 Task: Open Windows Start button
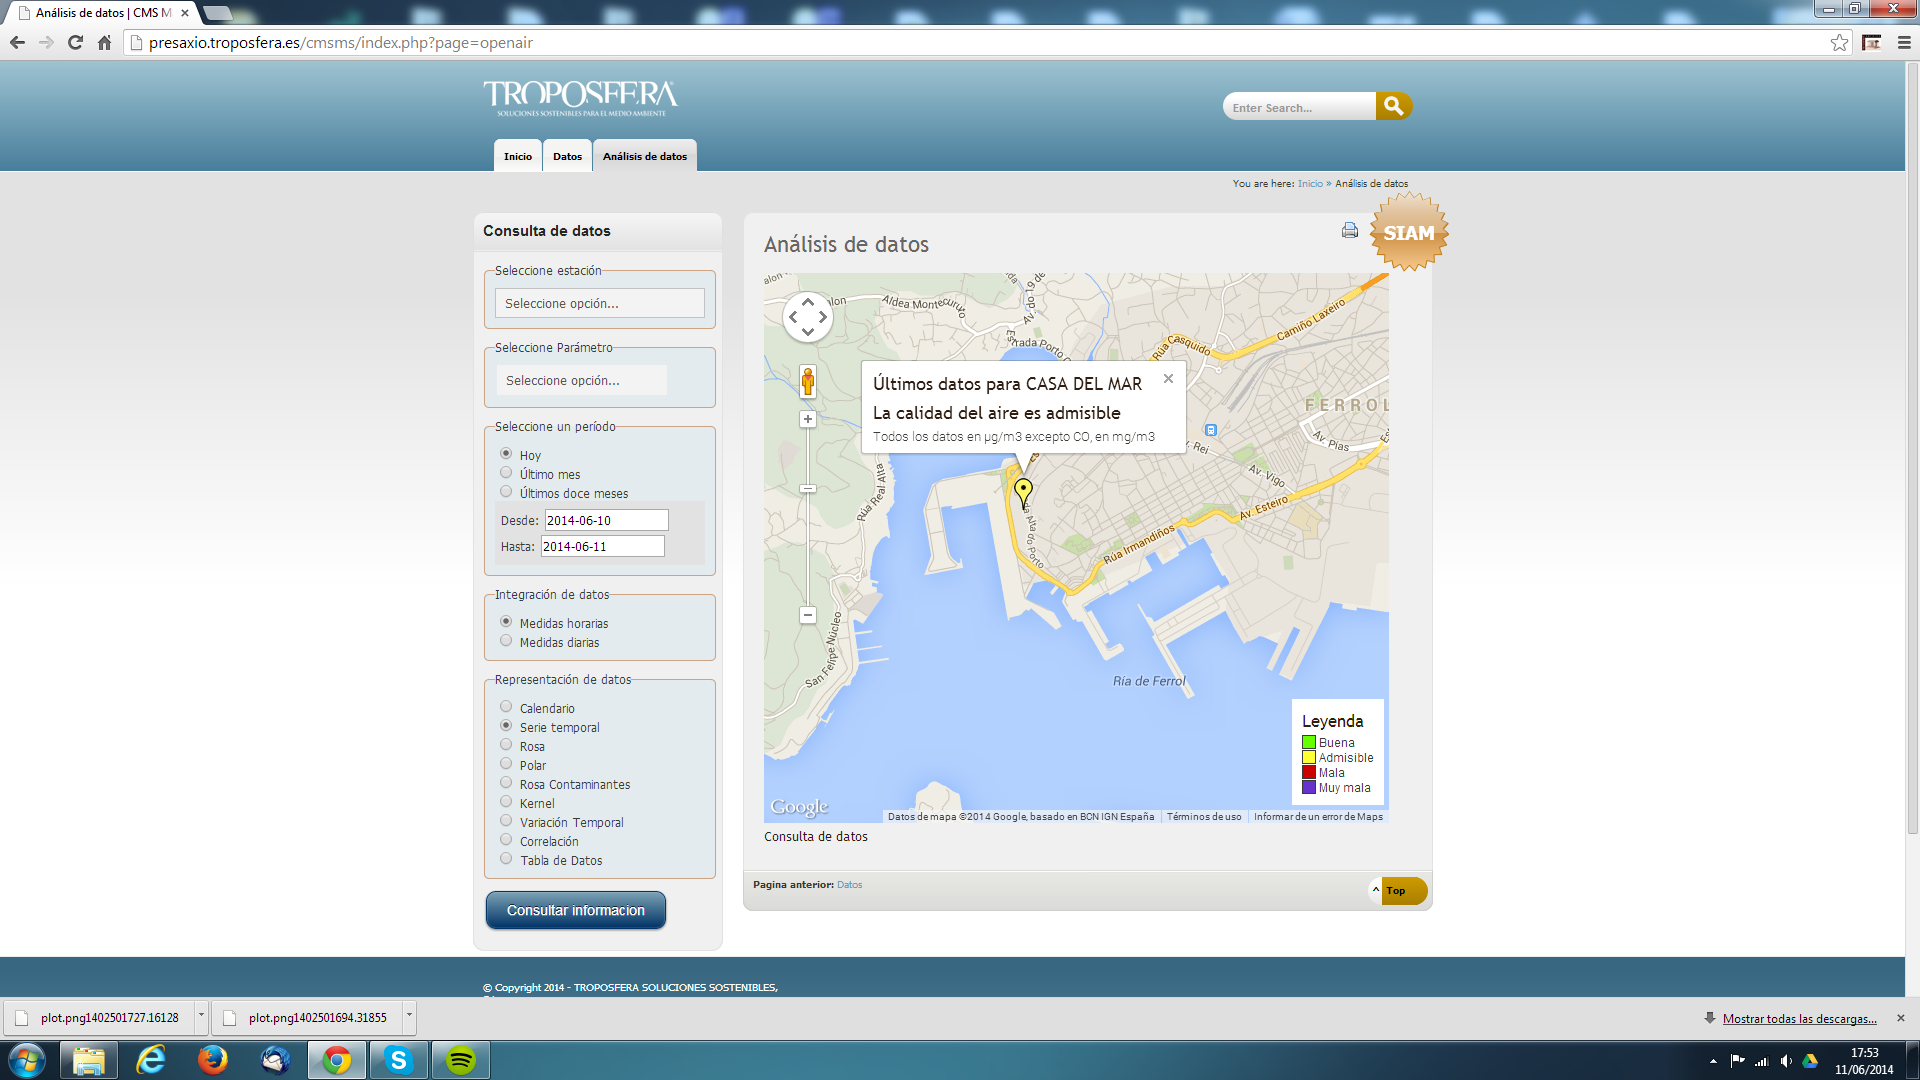pos(27,1060)
